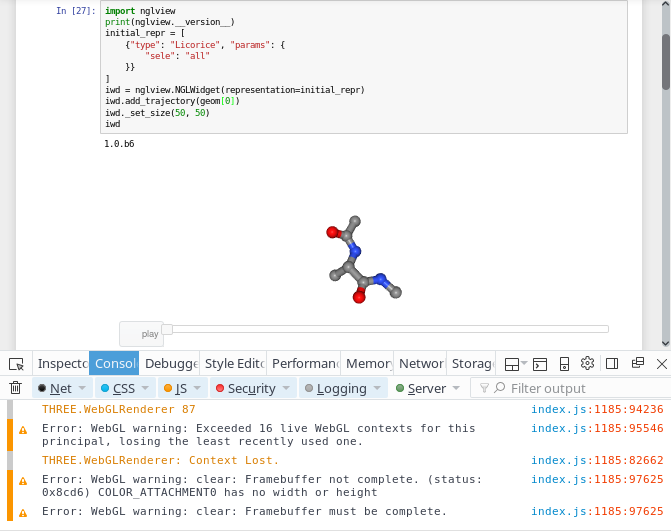Click the notebook vertical scrollbar thumb

click(666, 62)
